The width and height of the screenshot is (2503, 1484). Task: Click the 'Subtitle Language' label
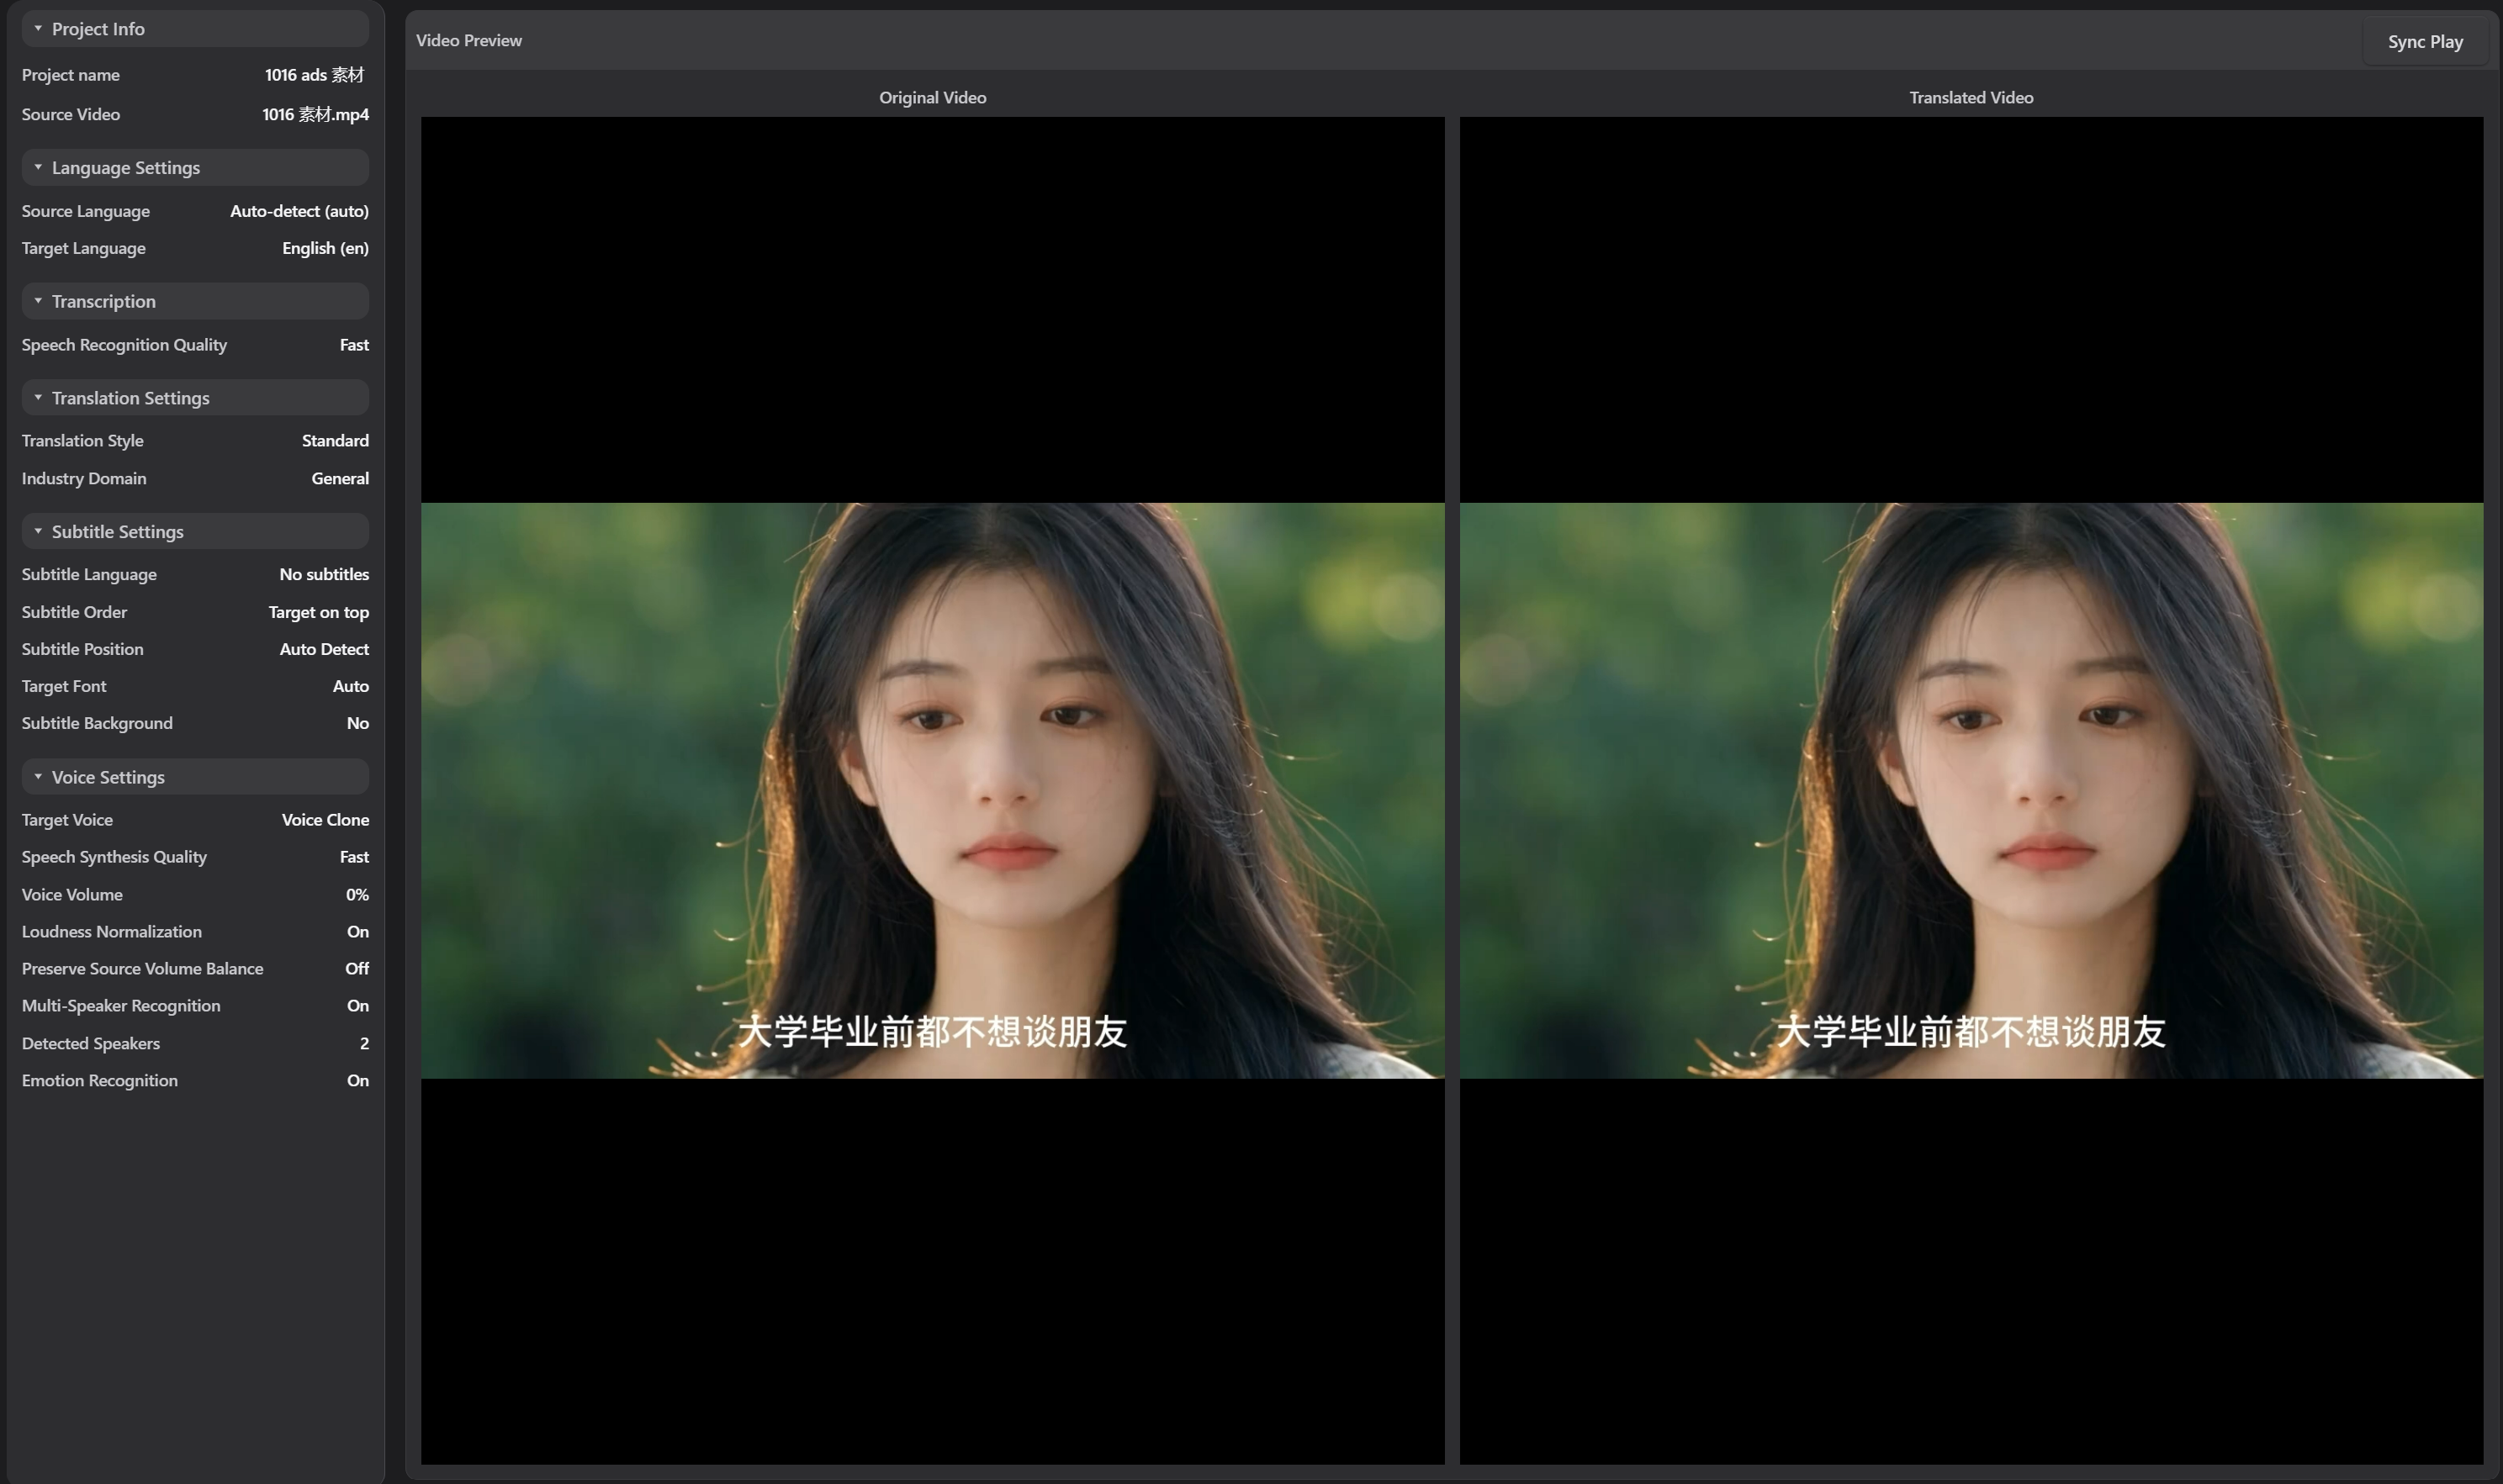89,574
